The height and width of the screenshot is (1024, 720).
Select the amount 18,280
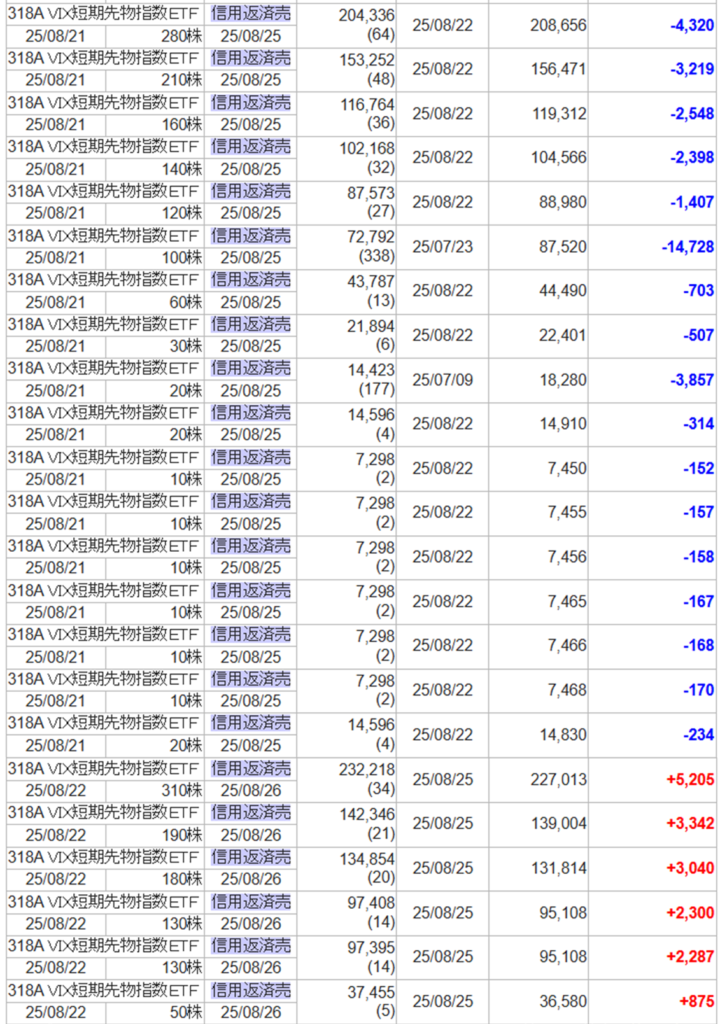click(x=563, y=379)
